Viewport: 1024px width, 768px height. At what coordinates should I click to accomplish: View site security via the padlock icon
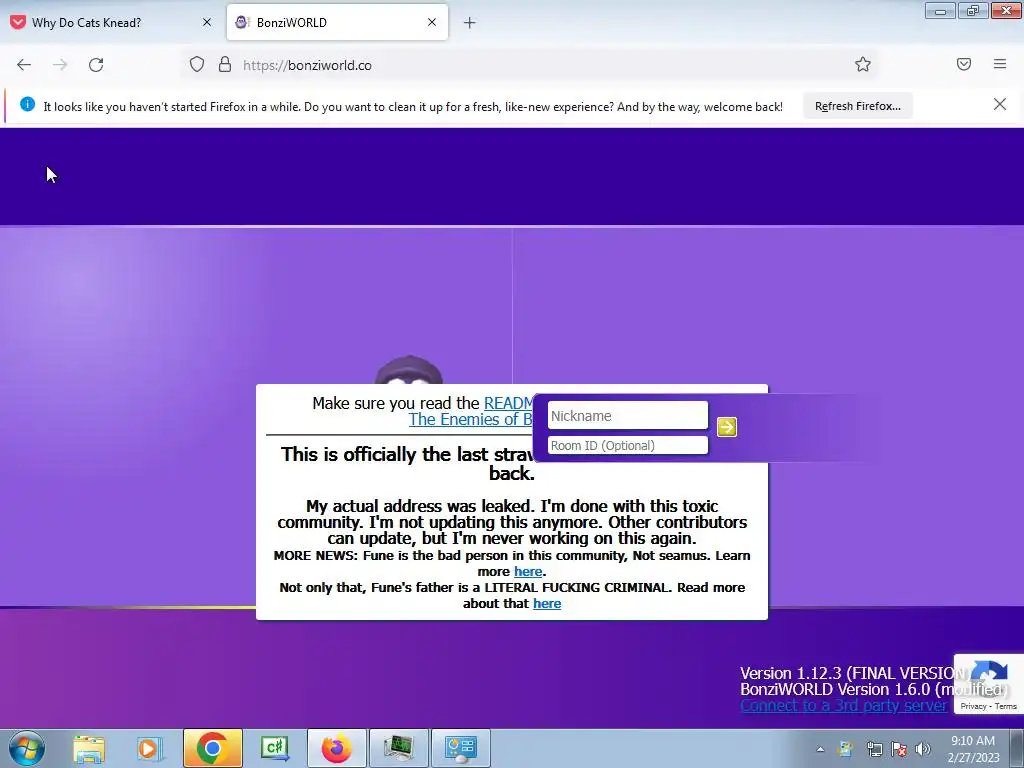click(x=225, y=65)
